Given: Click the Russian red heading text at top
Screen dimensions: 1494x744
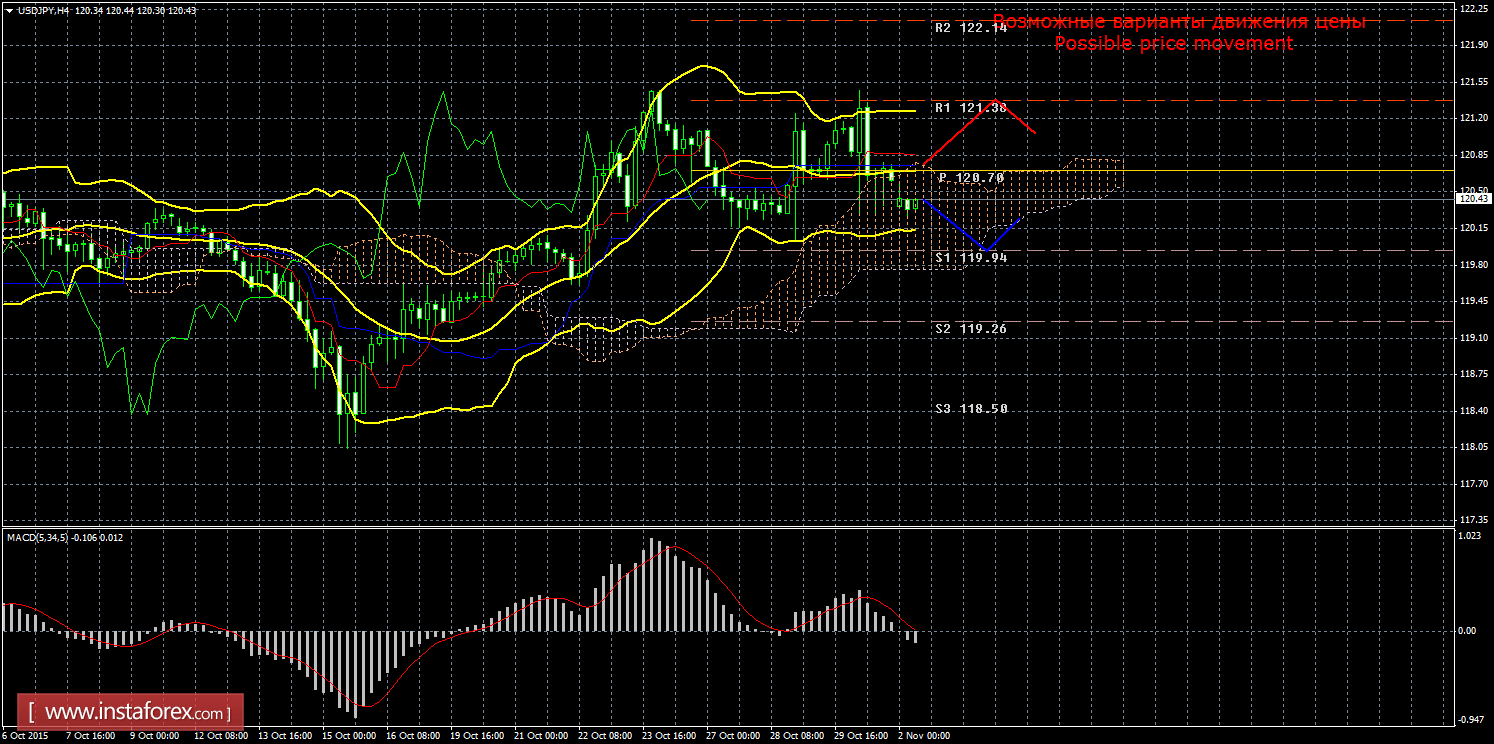Looking at the screenshot, I should click(1179, 22).
